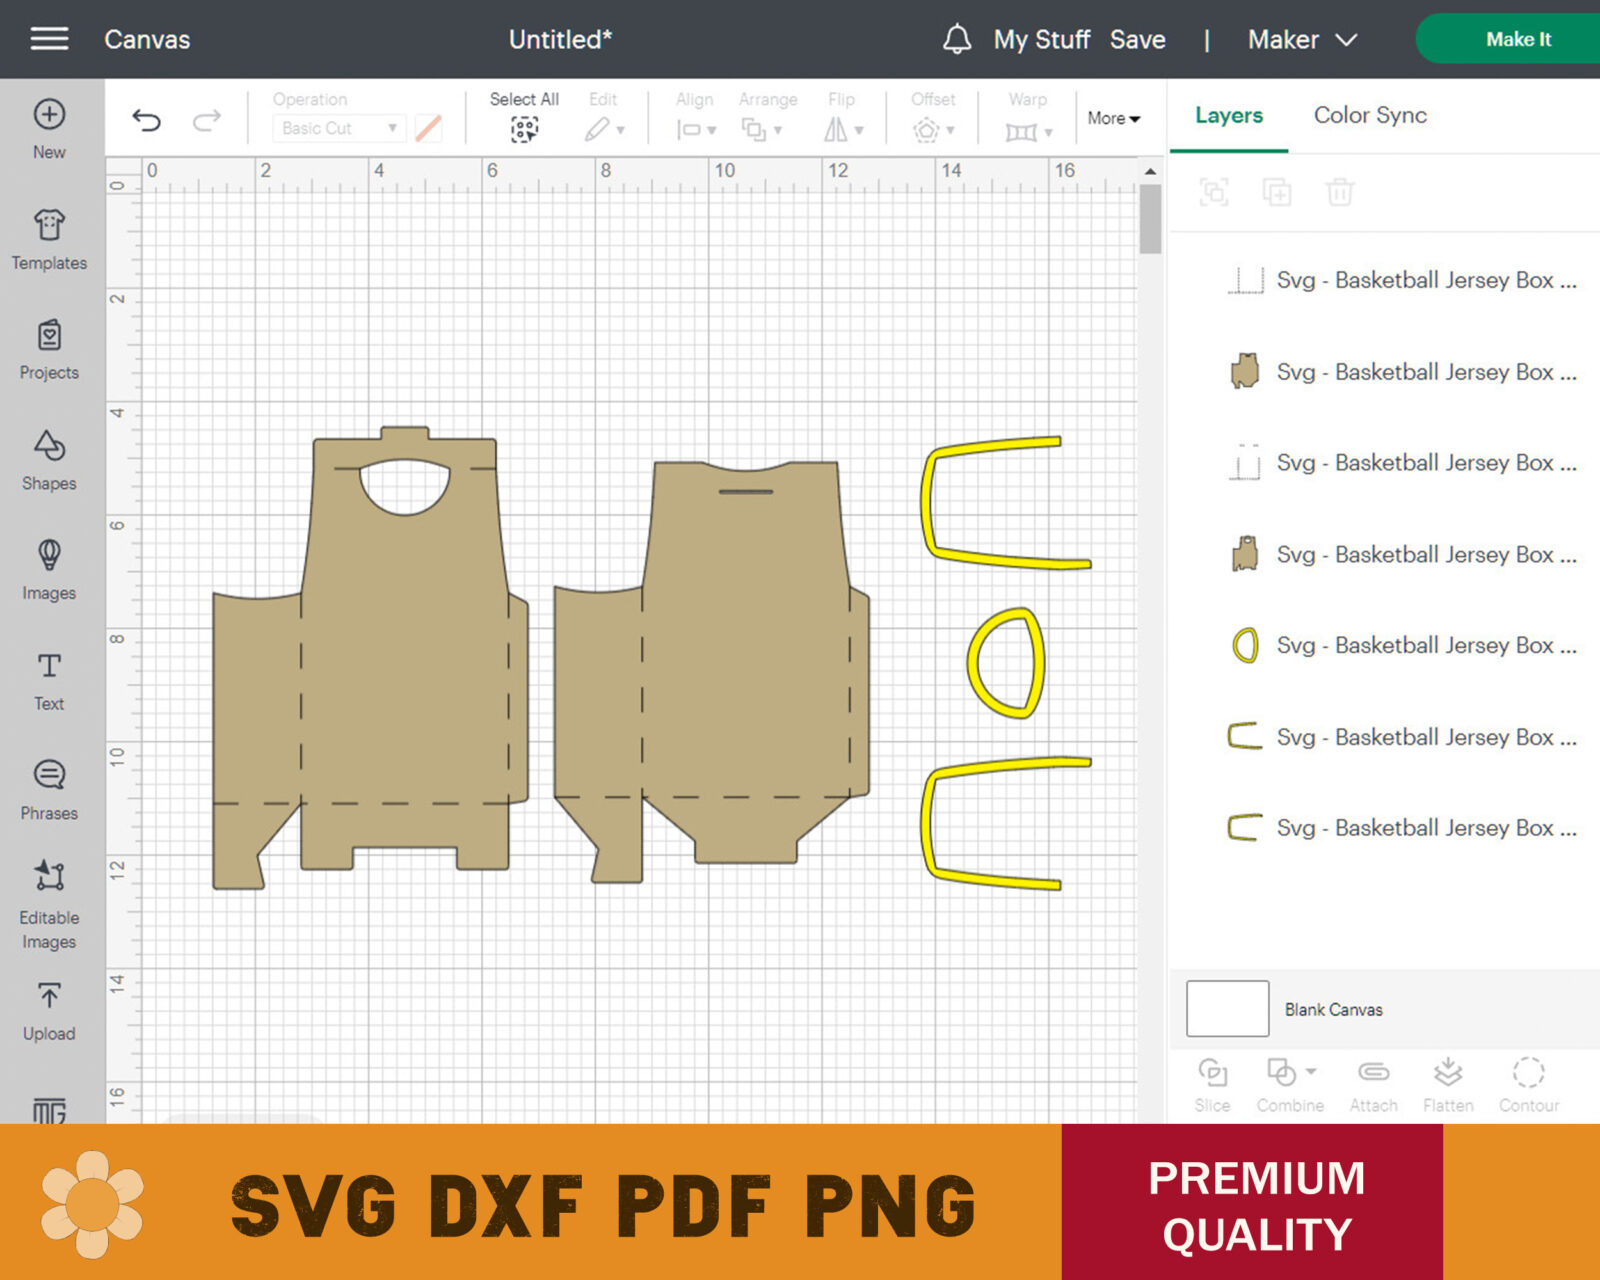Viewport: 1600px width, 1280px height.
Task: Open the Operation Basic Cut dropdown
Action: tap(339, 128)
